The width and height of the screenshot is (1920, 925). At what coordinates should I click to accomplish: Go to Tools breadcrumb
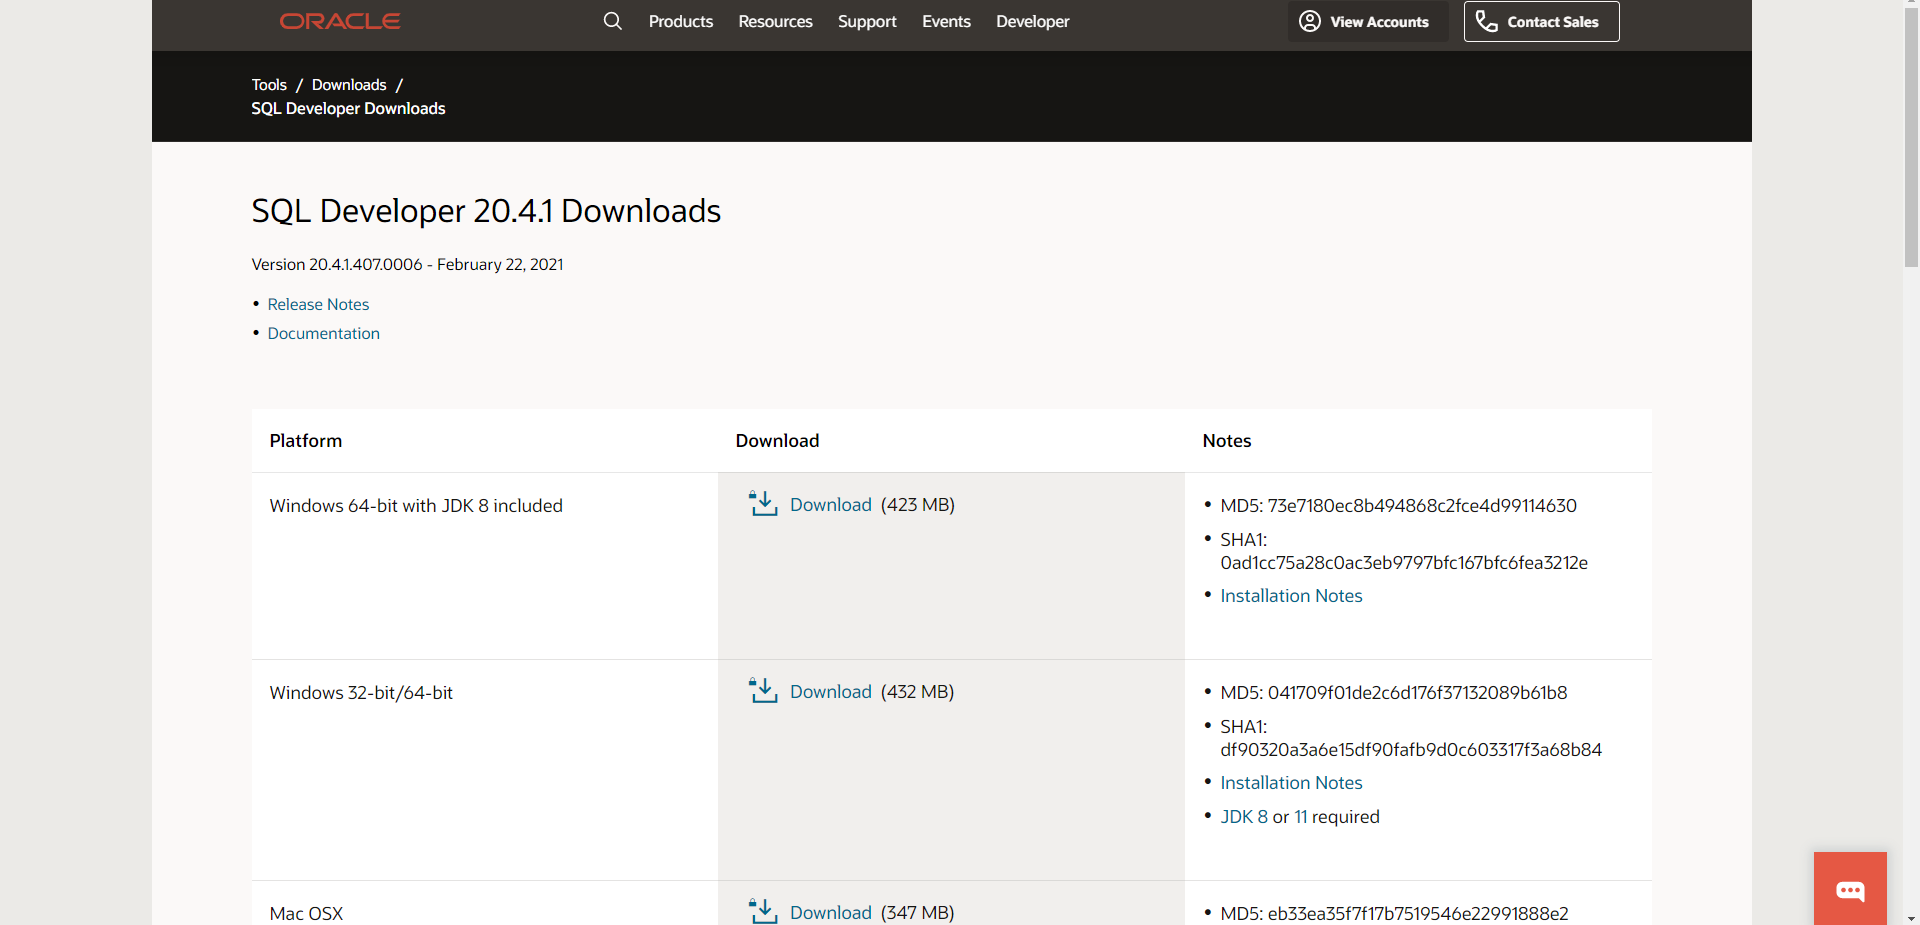269,85
